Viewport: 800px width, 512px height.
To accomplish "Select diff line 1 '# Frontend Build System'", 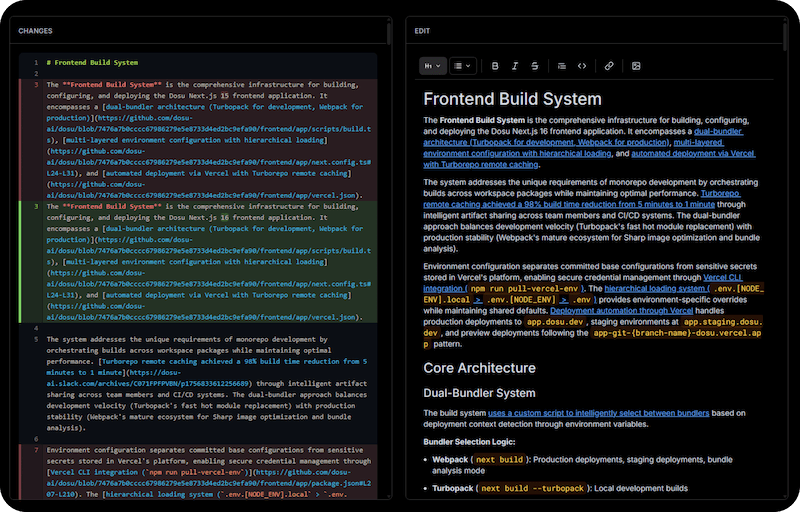I will tap(92, 62).
